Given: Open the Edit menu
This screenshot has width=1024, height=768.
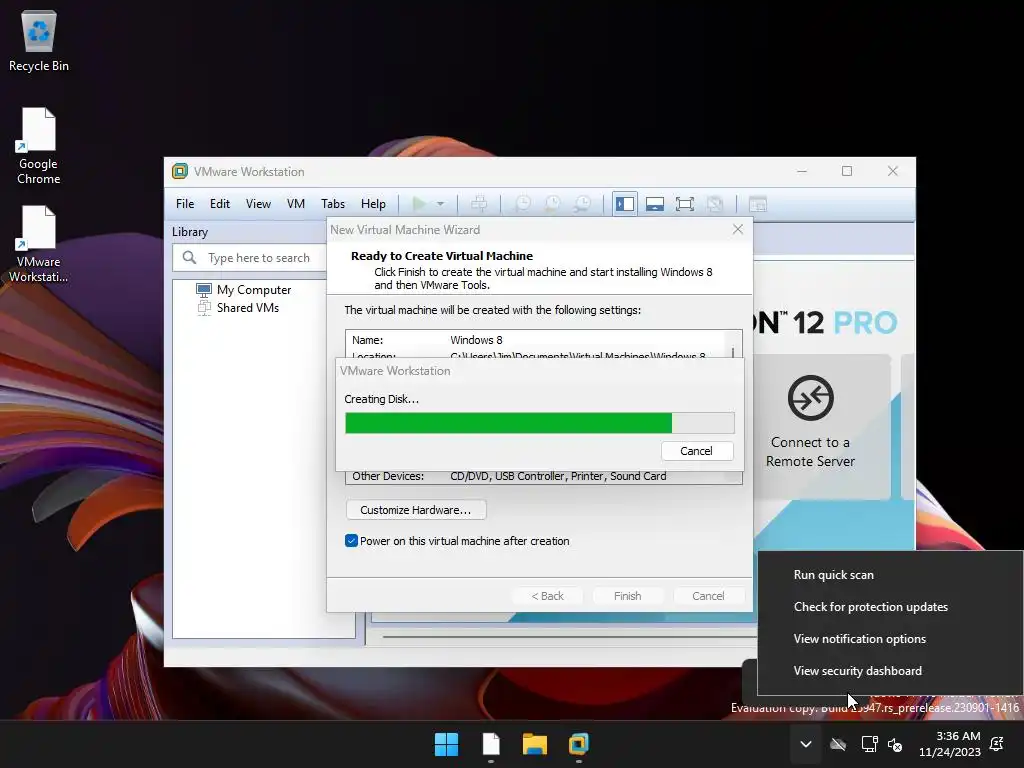Looking at the screenshot, I should (219, 204).
